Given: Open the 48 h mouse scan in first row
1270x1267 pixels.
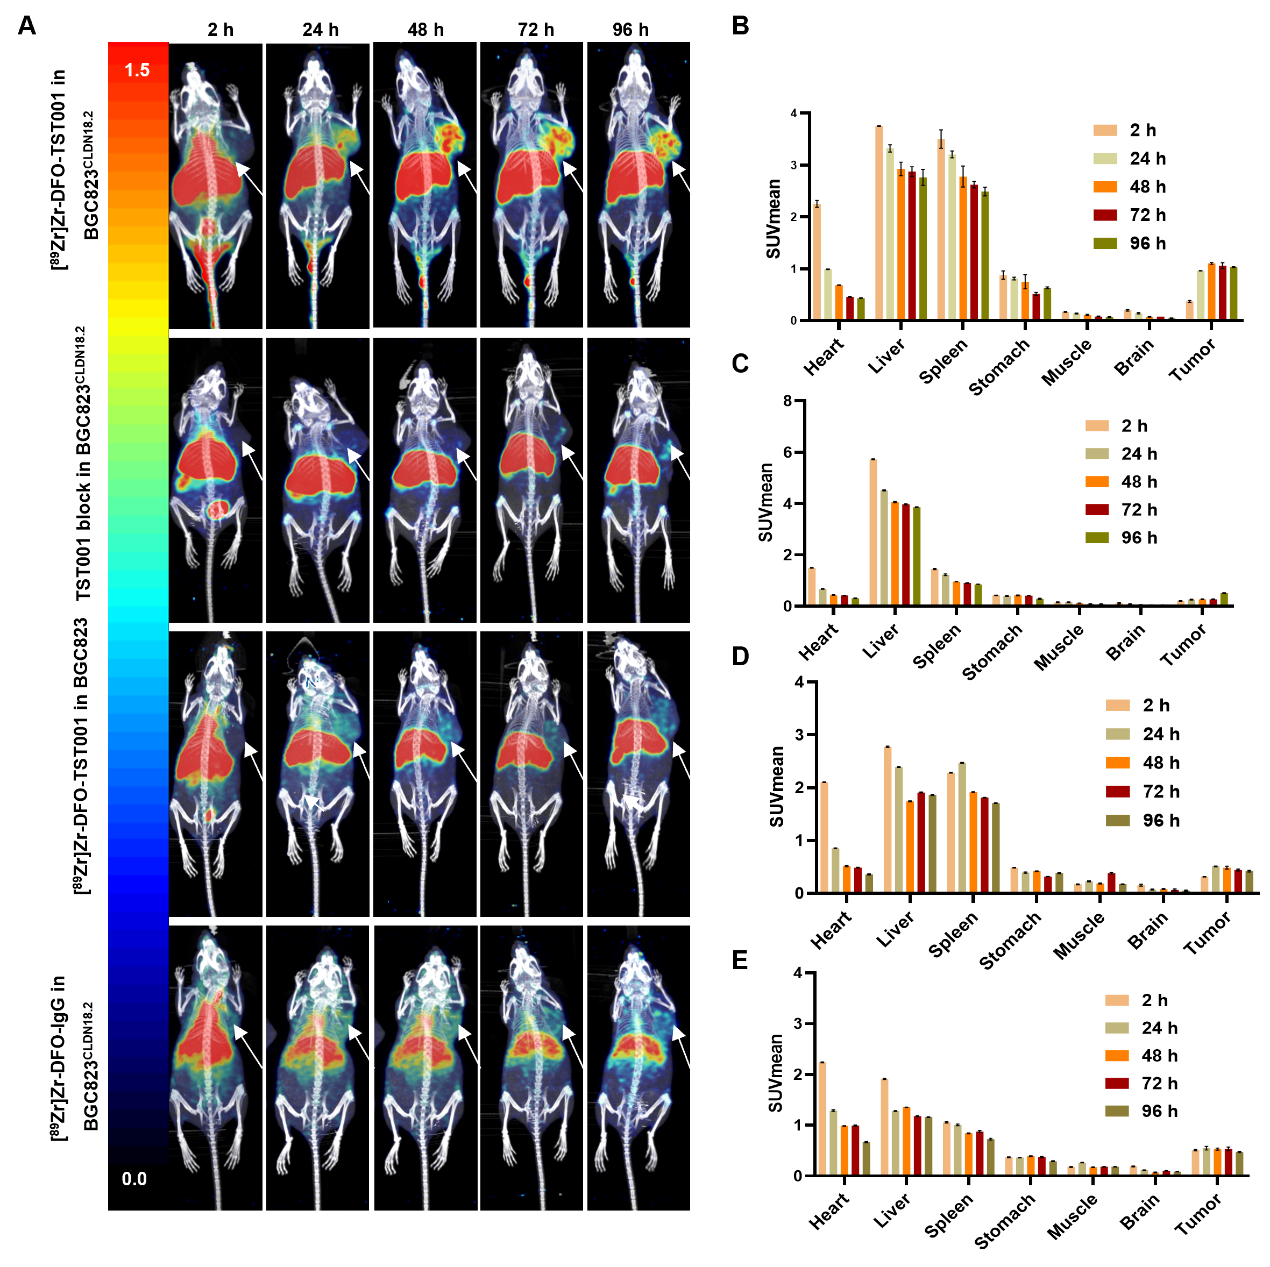Looking at the screenshot, I should click(425, 185).
